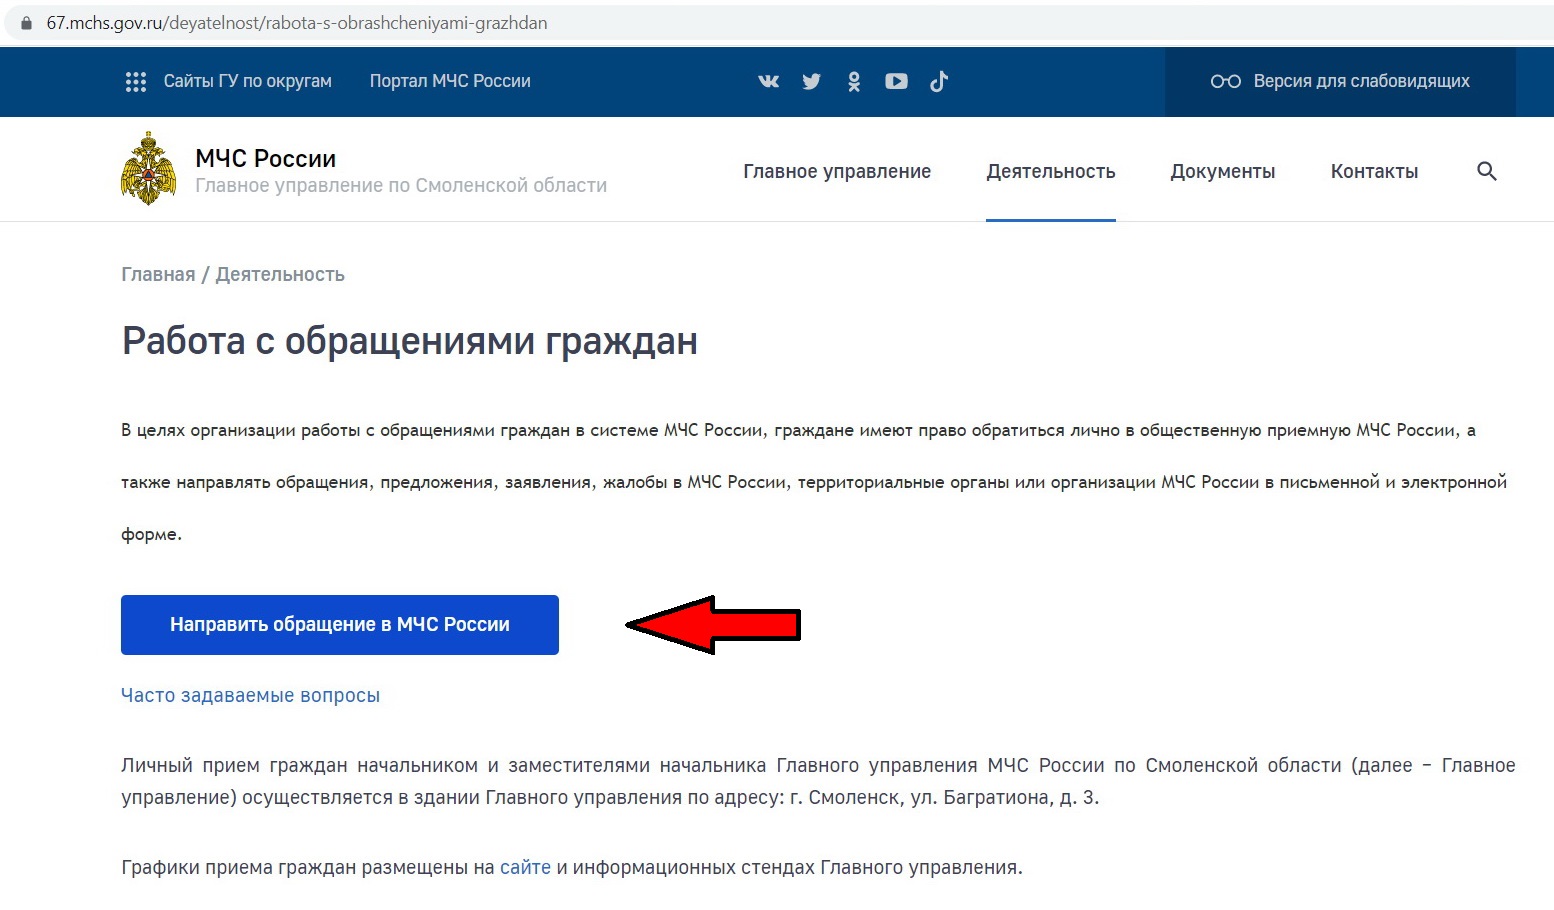1554x910 pixels.
Task: Open the Документы menu
Action: (x=1223, y=171)
